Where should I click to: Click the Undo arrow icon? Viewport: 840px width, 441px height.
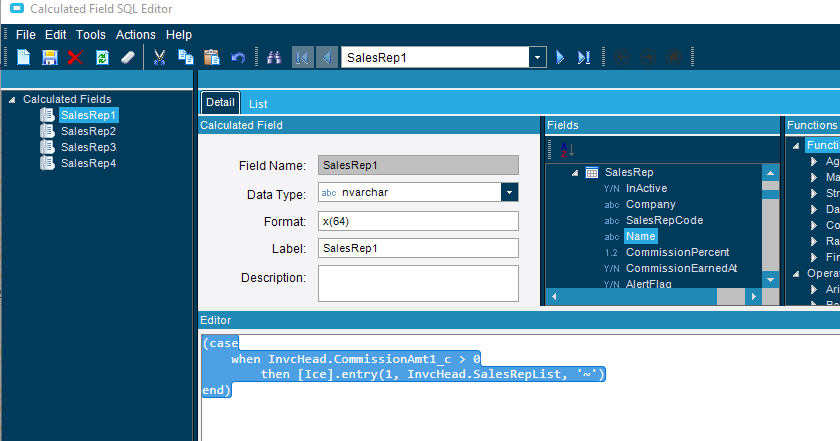[x=238, y=57]
